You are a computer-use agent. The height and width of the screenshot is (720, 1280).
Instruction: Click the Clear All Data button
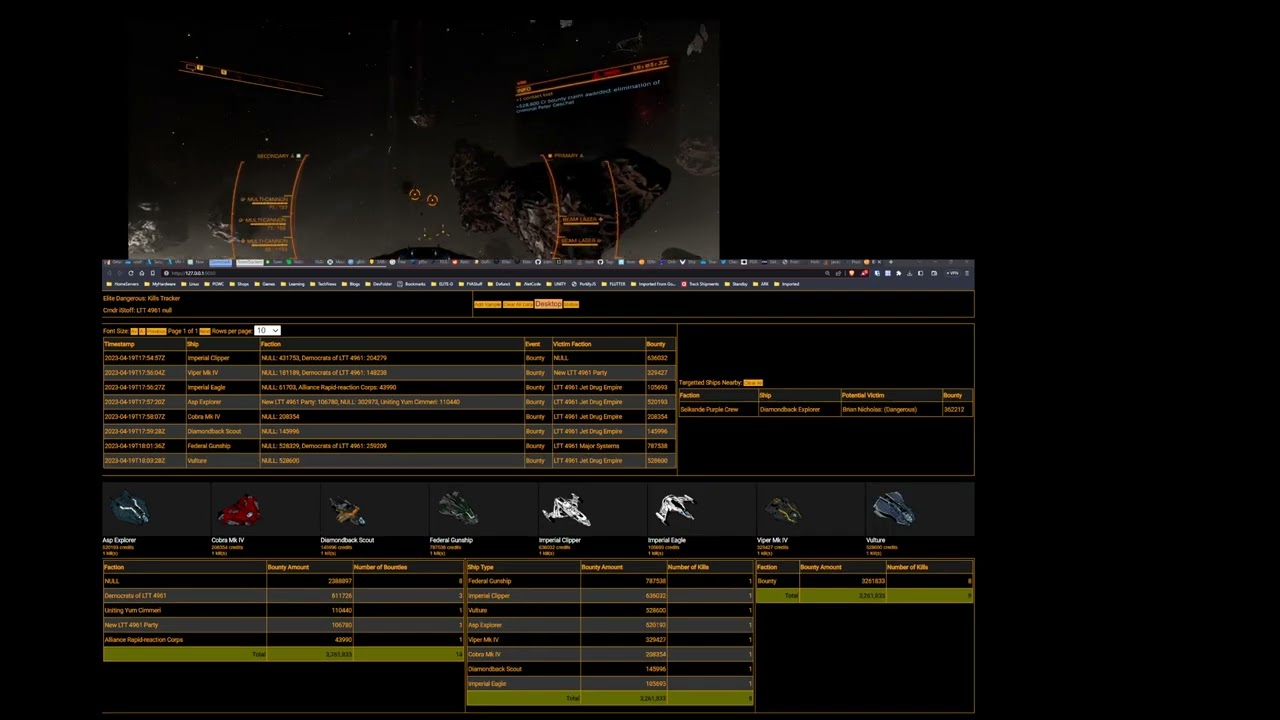pos(517,304)
